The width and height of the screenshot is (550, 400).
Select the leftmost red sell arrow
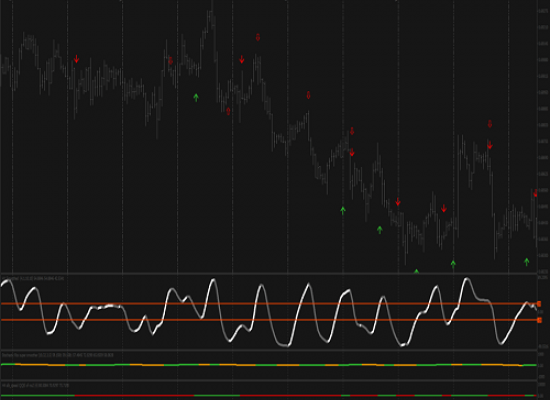point(76,59)
